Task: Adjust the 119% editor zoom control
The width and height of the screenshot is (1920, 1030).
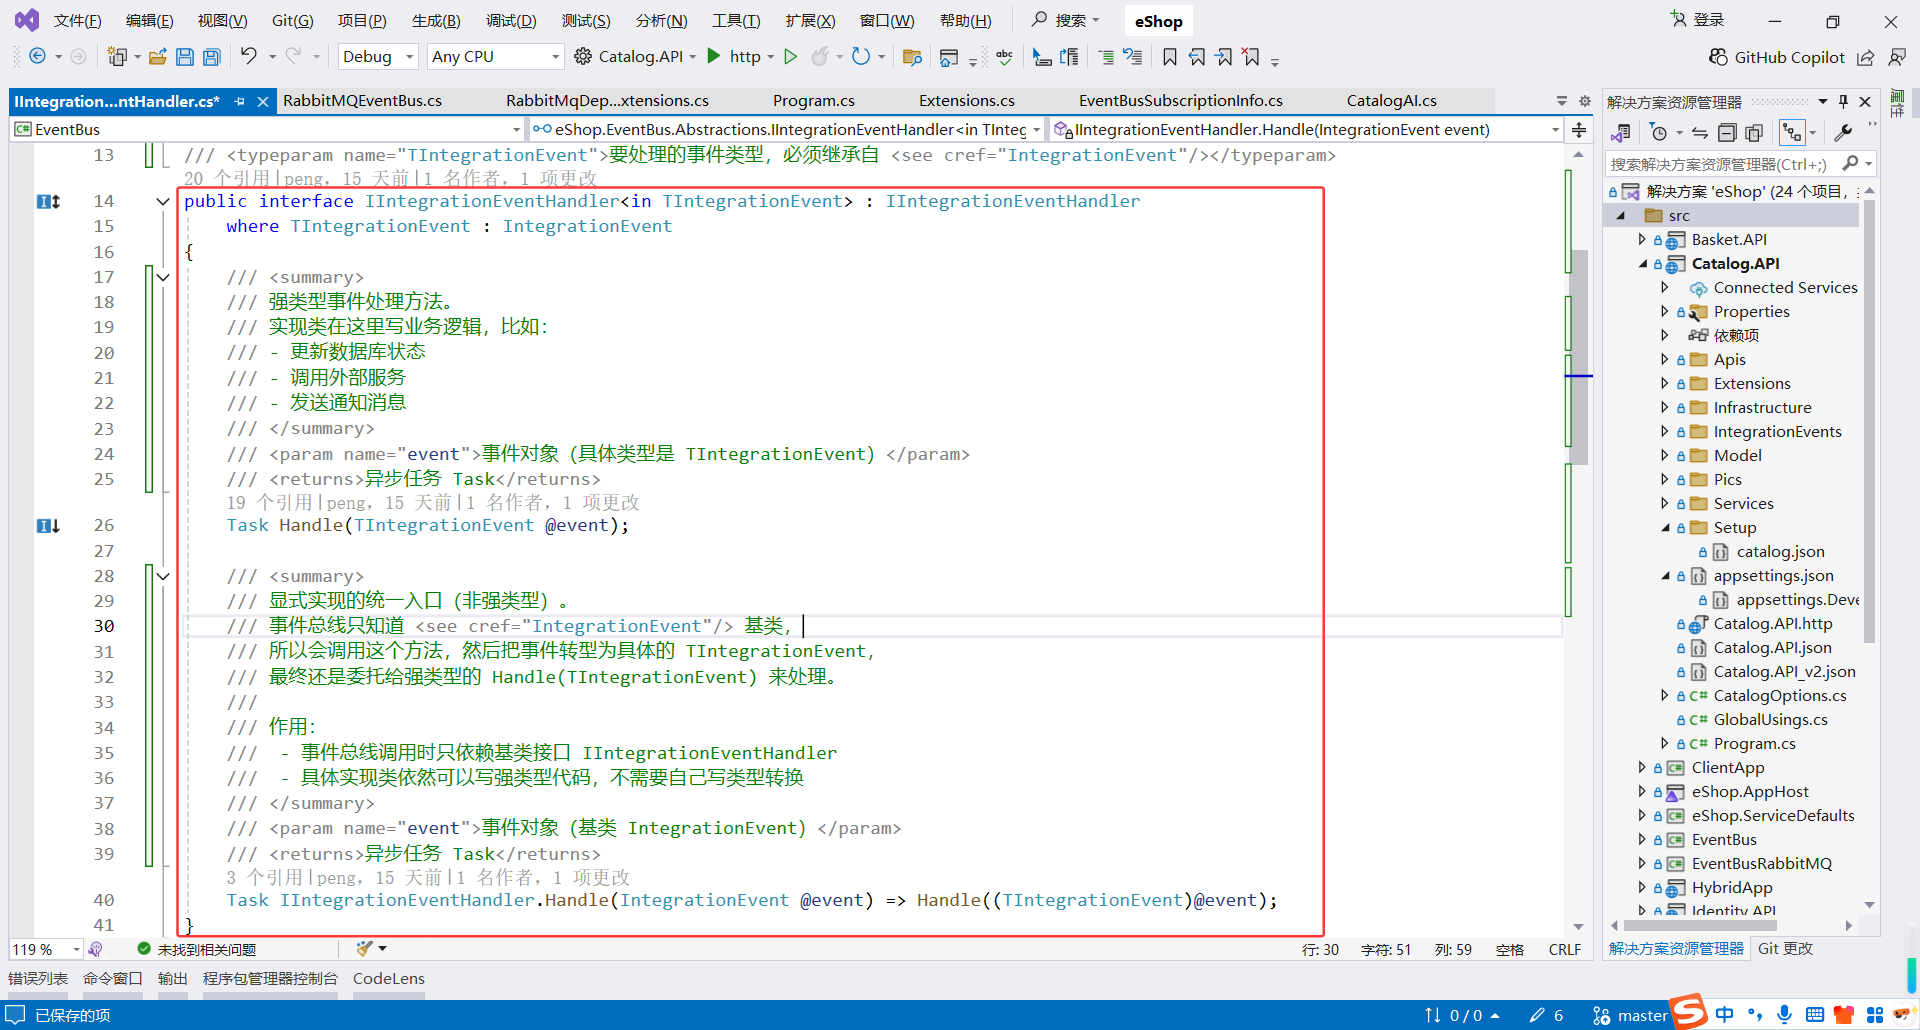Action: pos(44,948)
